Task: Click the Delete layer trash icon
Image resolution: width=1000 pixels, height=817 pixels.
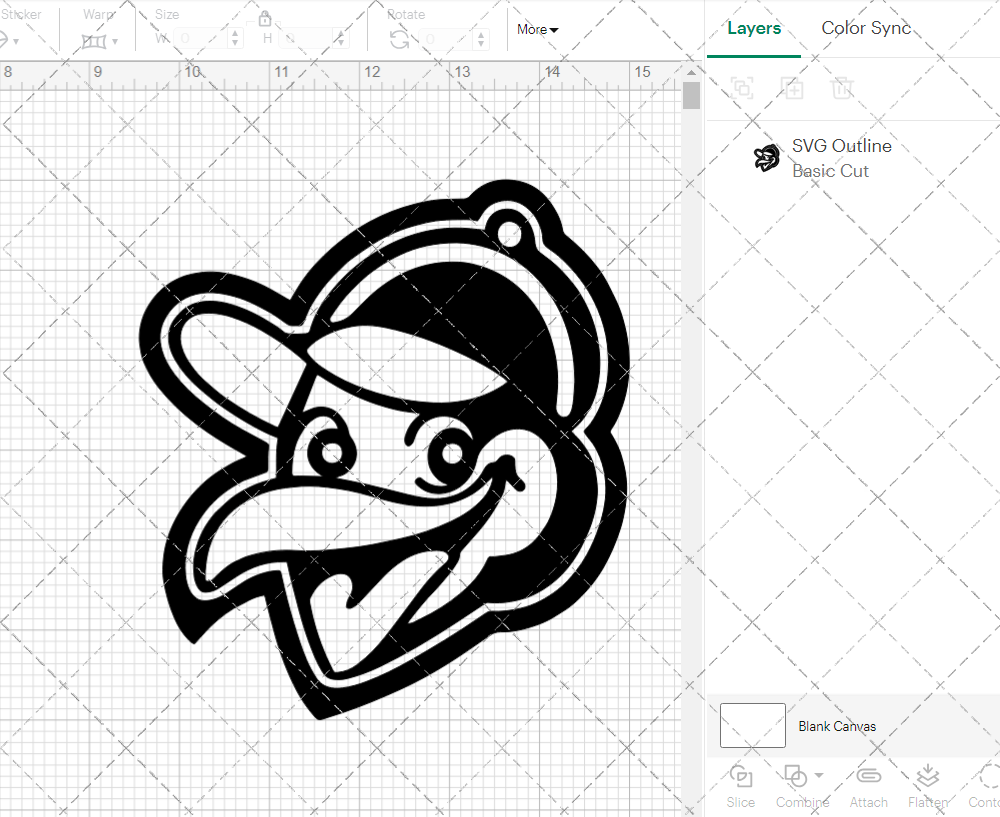Action: pos(843,88)
